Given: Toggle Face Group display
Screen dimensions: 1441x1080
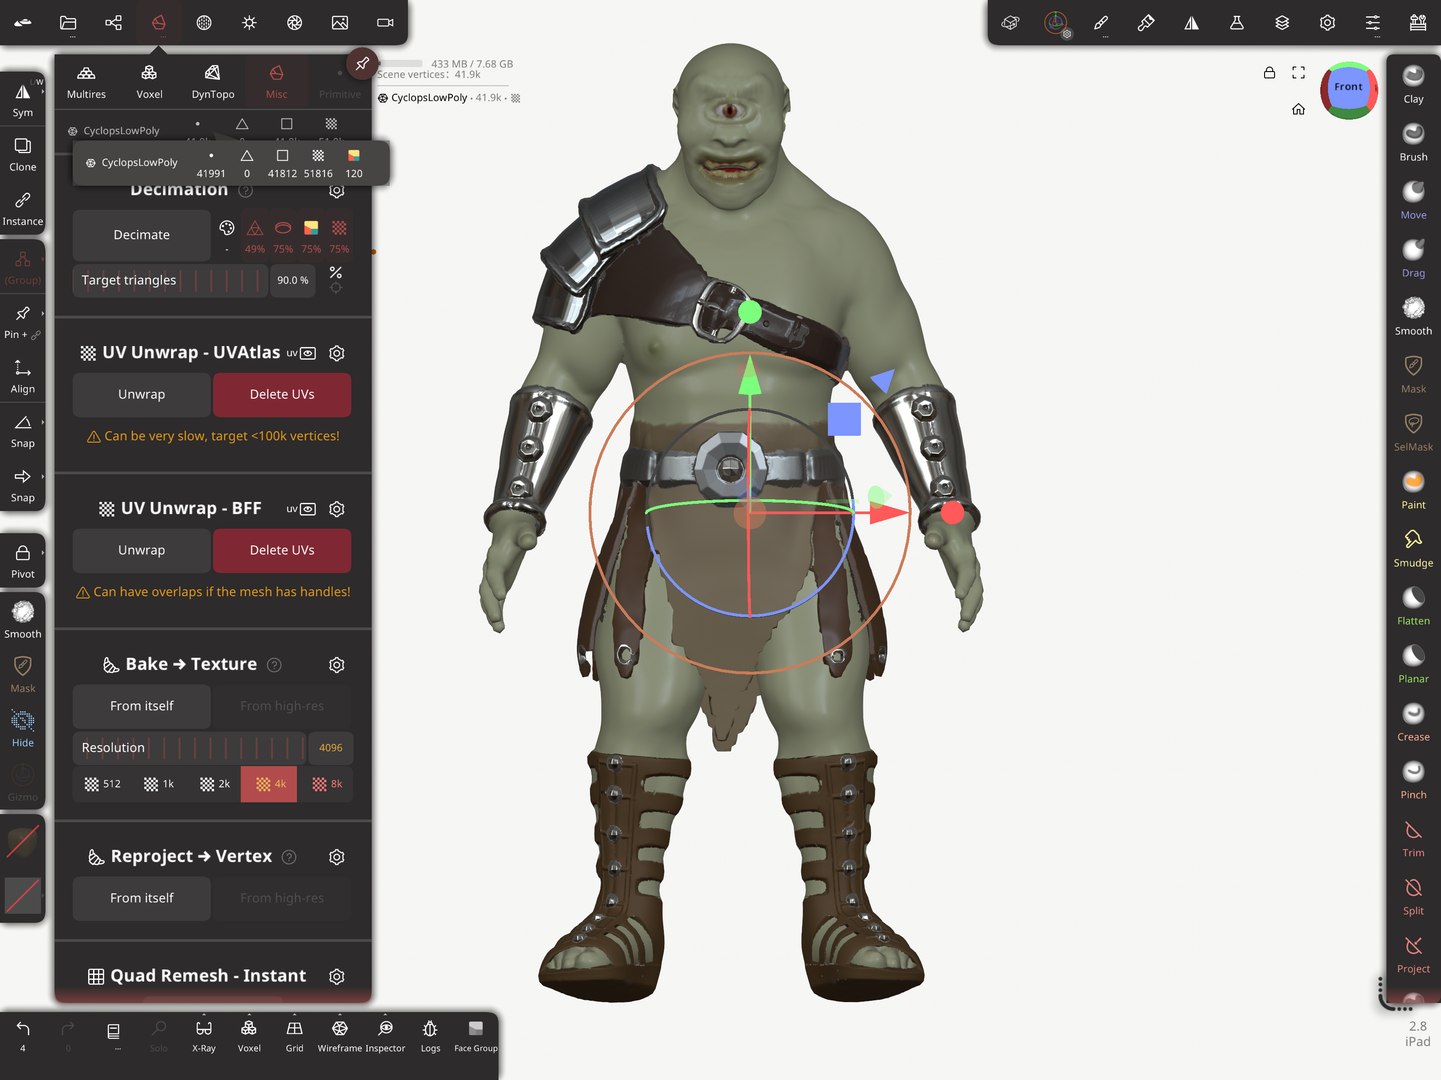Looking at the screenshot, I should click(x=476, y=1035).
